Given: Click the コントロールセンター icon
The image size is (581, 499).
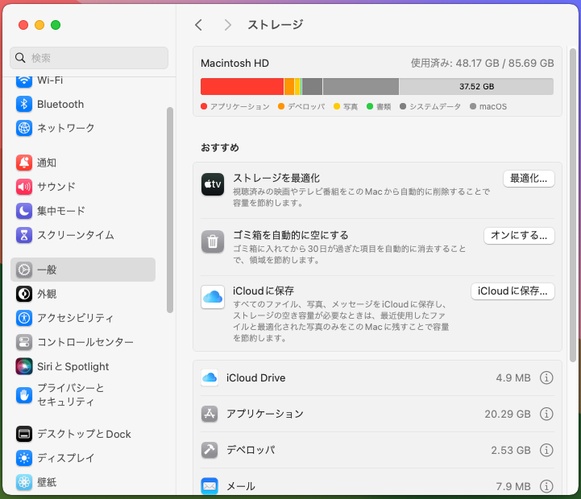Looking at the screenshot, I should (x=24, y=342).
